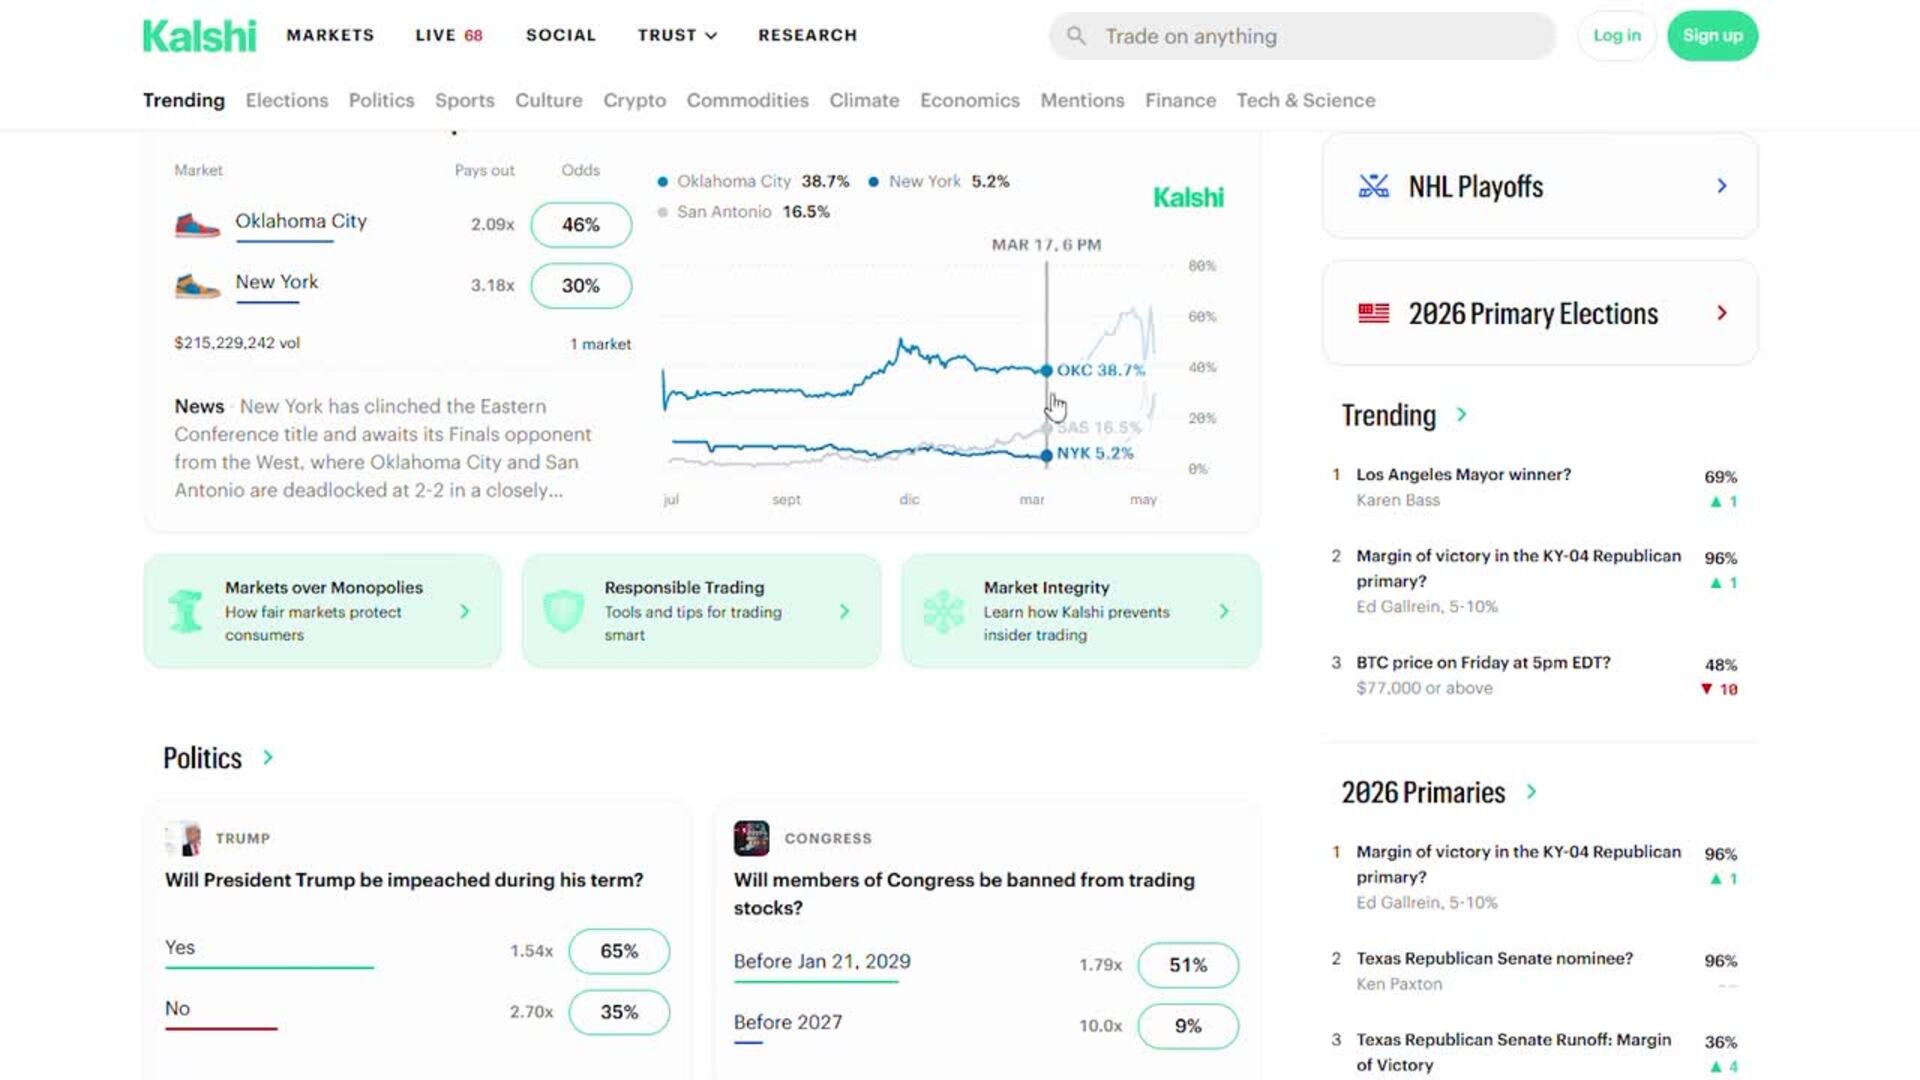Click the Yes 65% impeachment button
The height and width of the screenshot is (1080, 1920).
(619, 951)
